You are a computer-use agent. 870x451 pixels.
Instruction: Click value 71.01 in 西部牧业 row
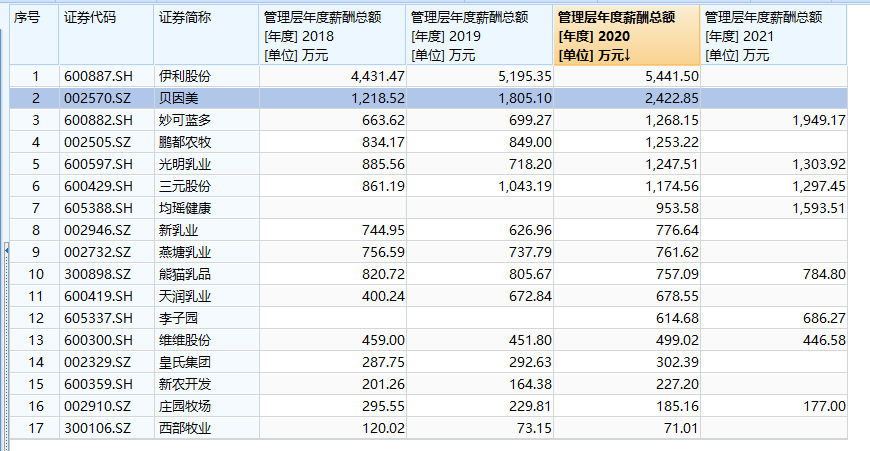(681, 428)
